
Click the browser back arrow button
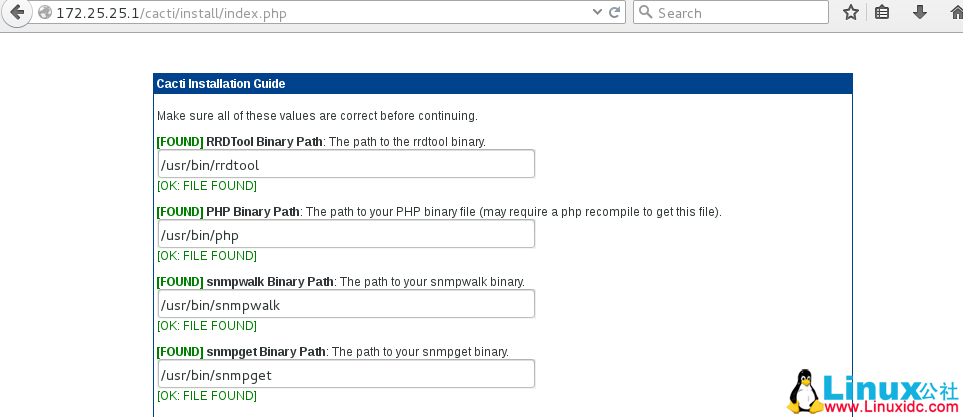tap(15, 13)
